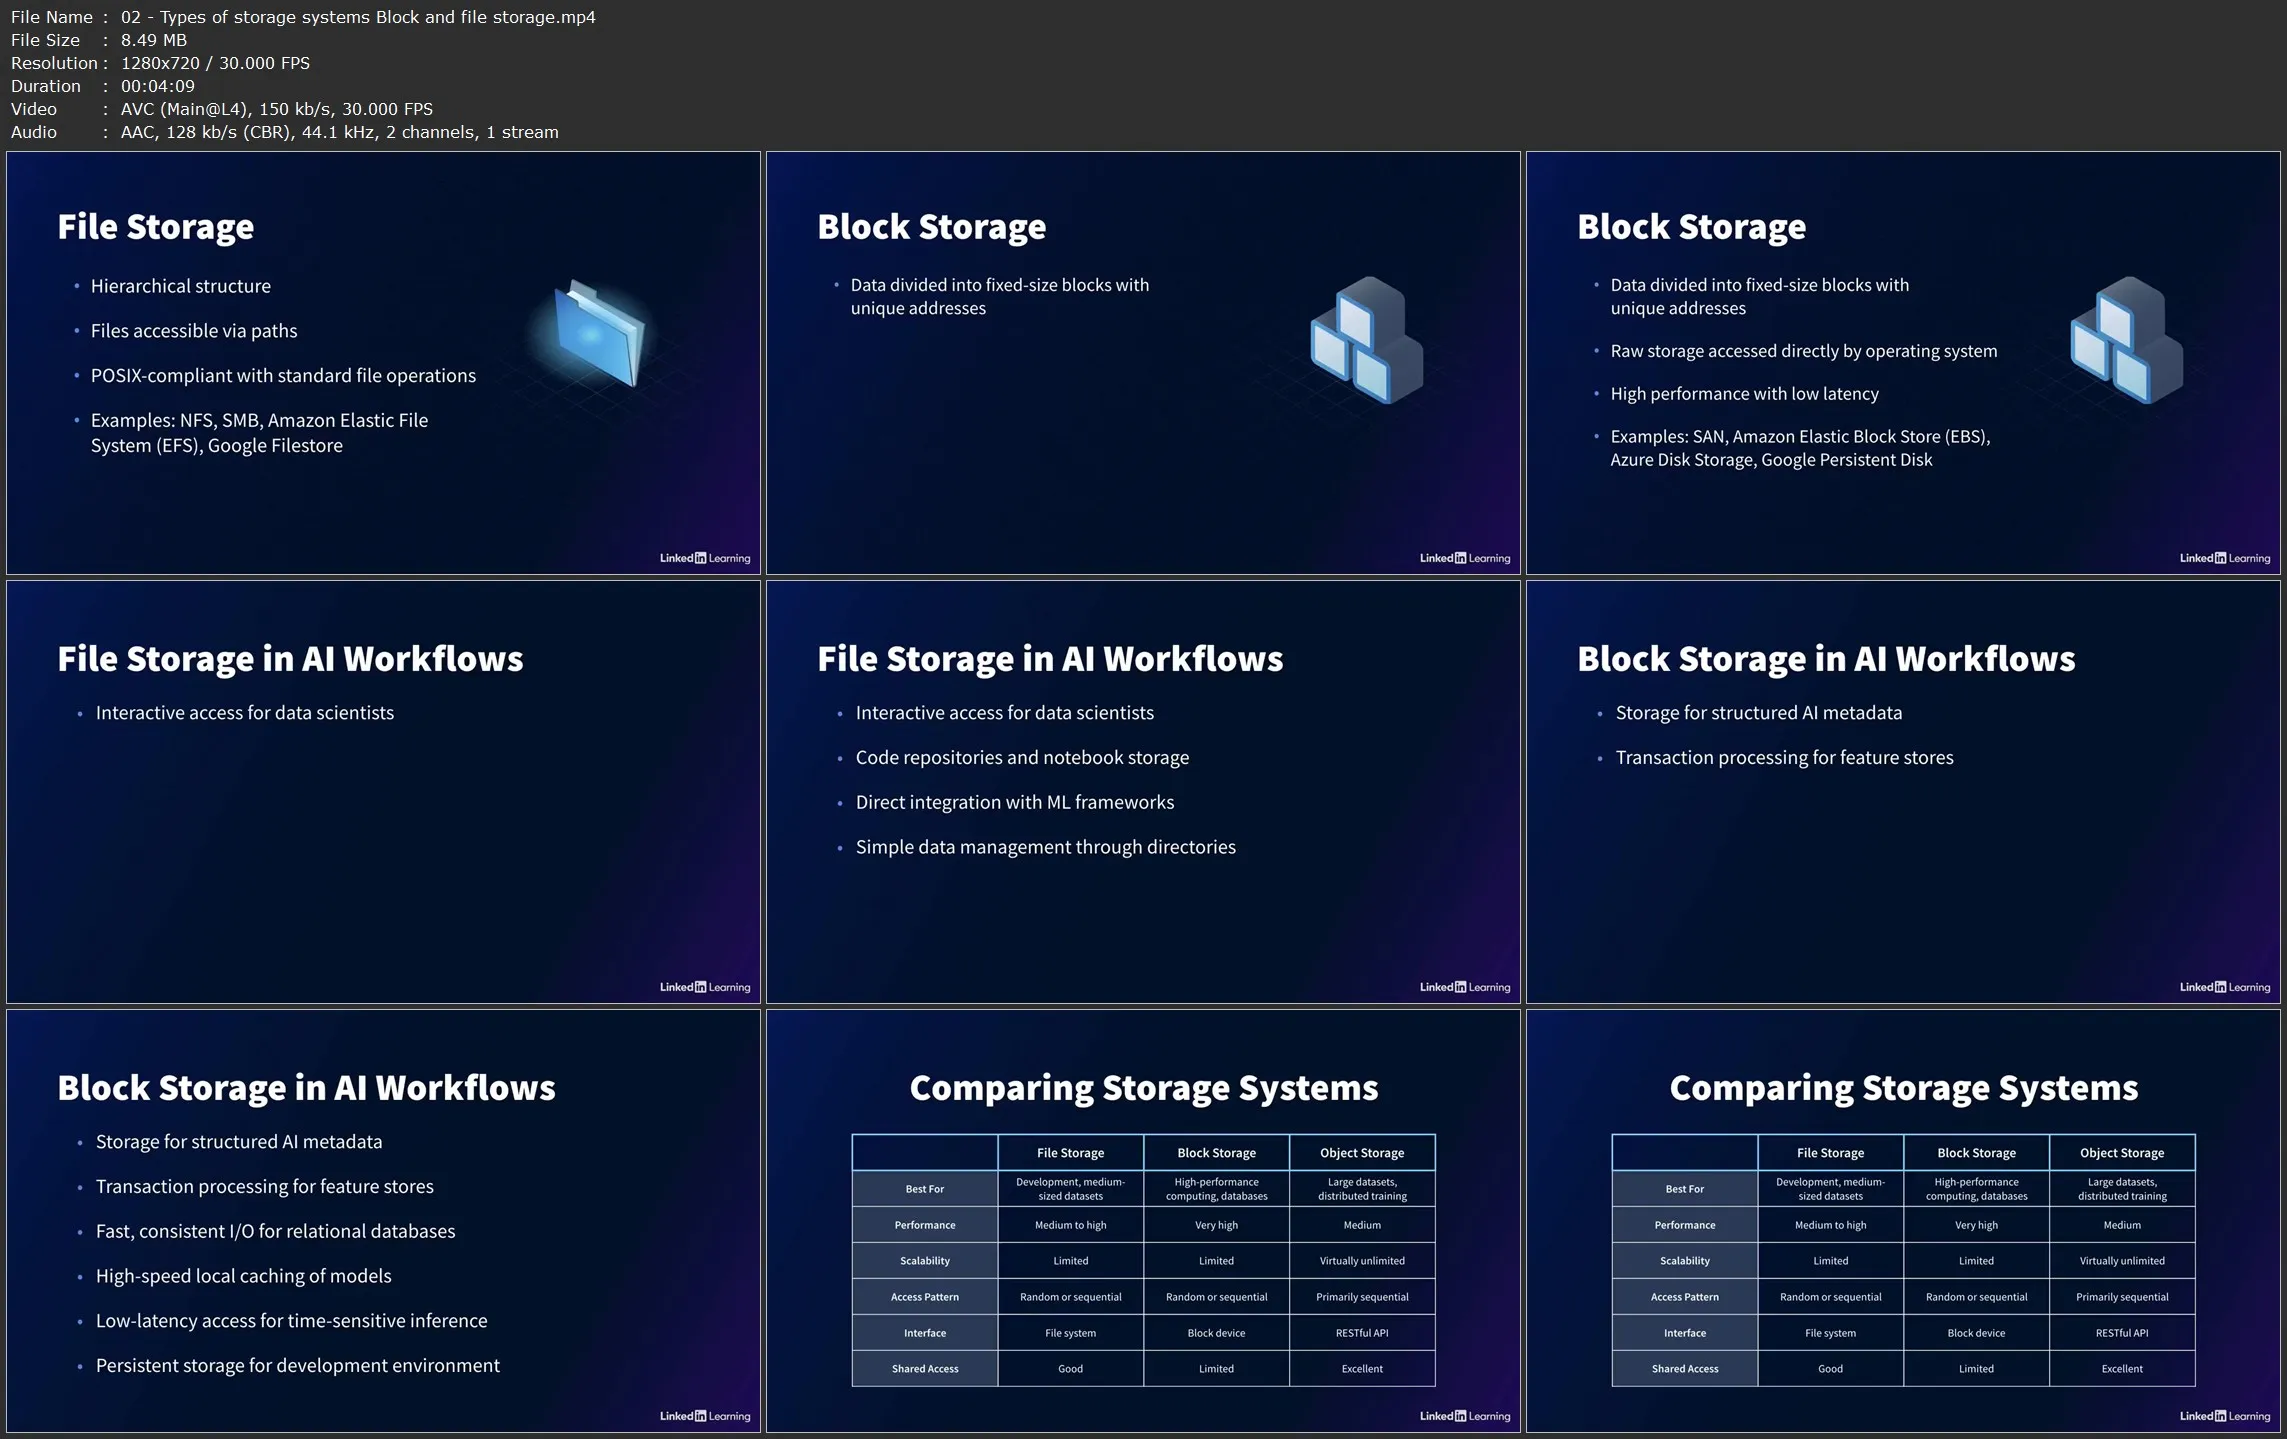Click 'Persistent storage for development environment' bullet
This screenshot has height=1439, width=2287.
tap(297, 1366)
